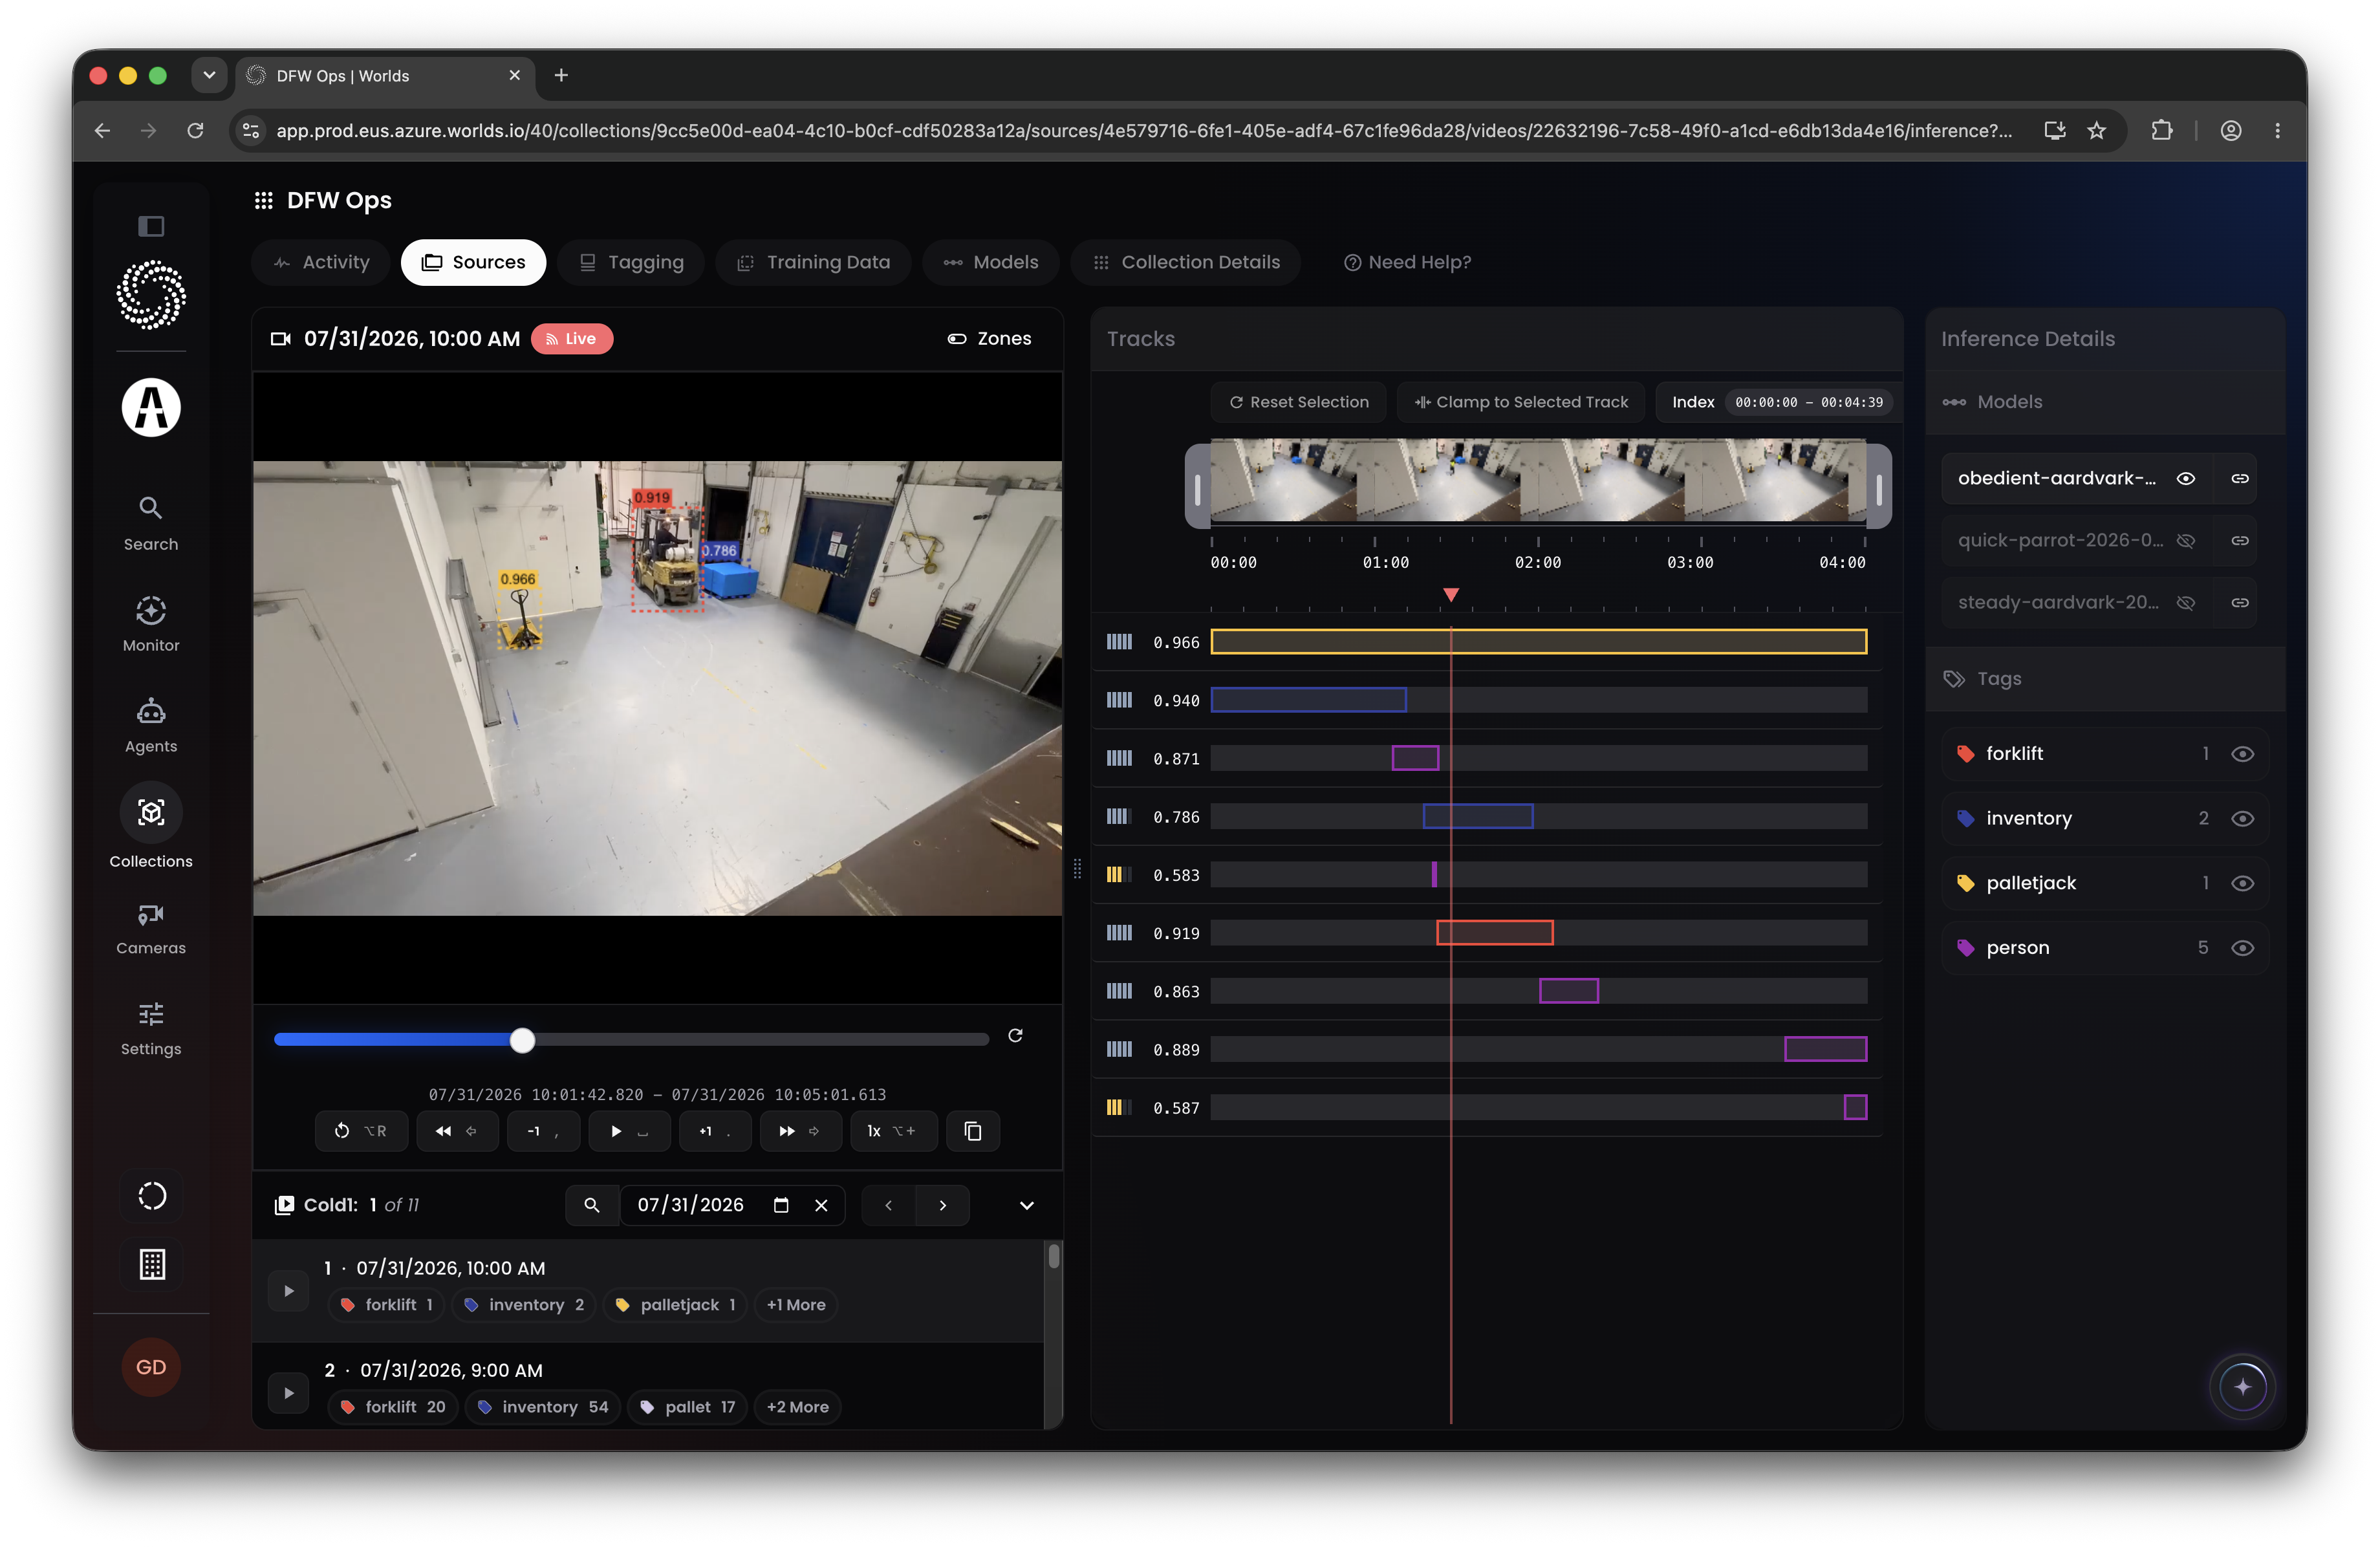Click Clamp to Selected Track
The width and height of the screenshot is (2380, 1547).
click(1521, 402)
